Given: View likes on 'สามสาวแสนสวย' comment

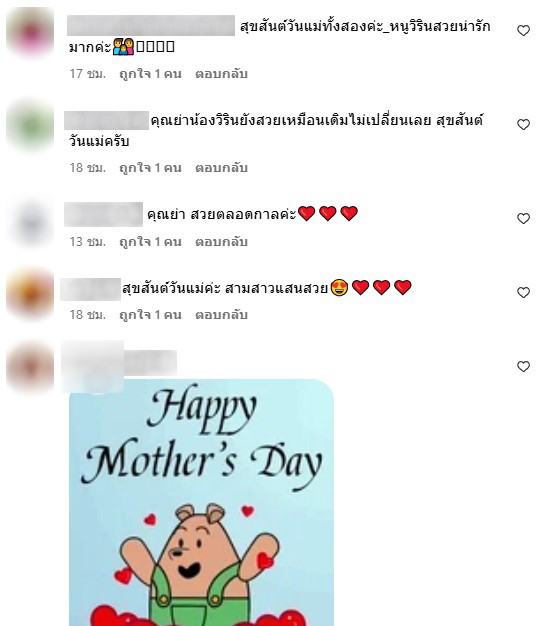Looking at the screenshot, I should coord(150,315).
